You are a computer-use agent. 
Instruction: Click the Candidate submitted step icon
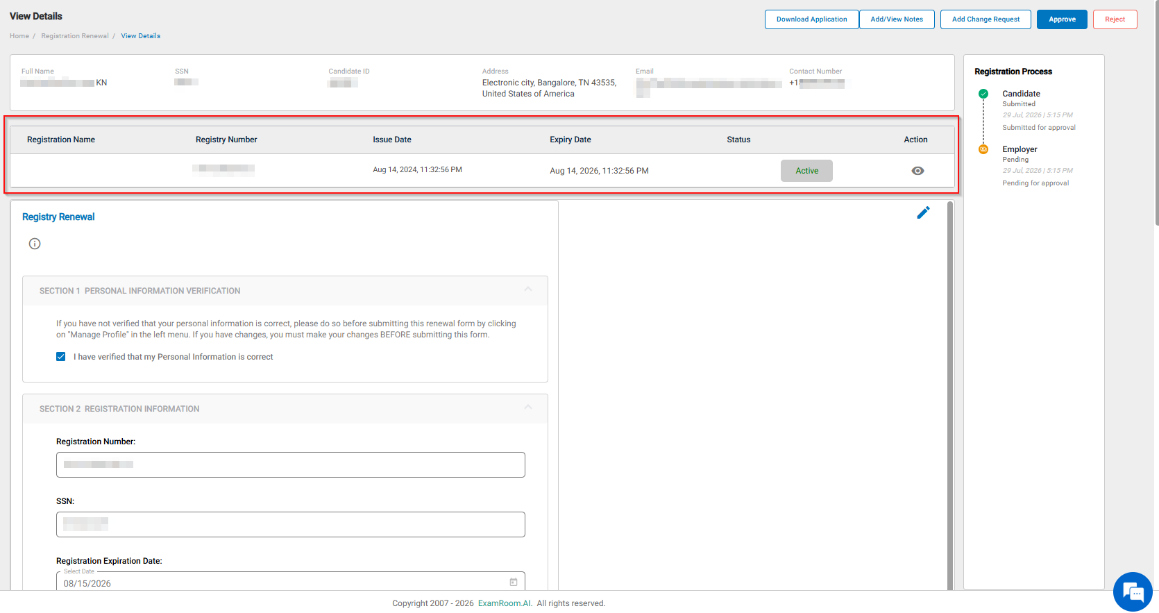click(x=983, y=94)
